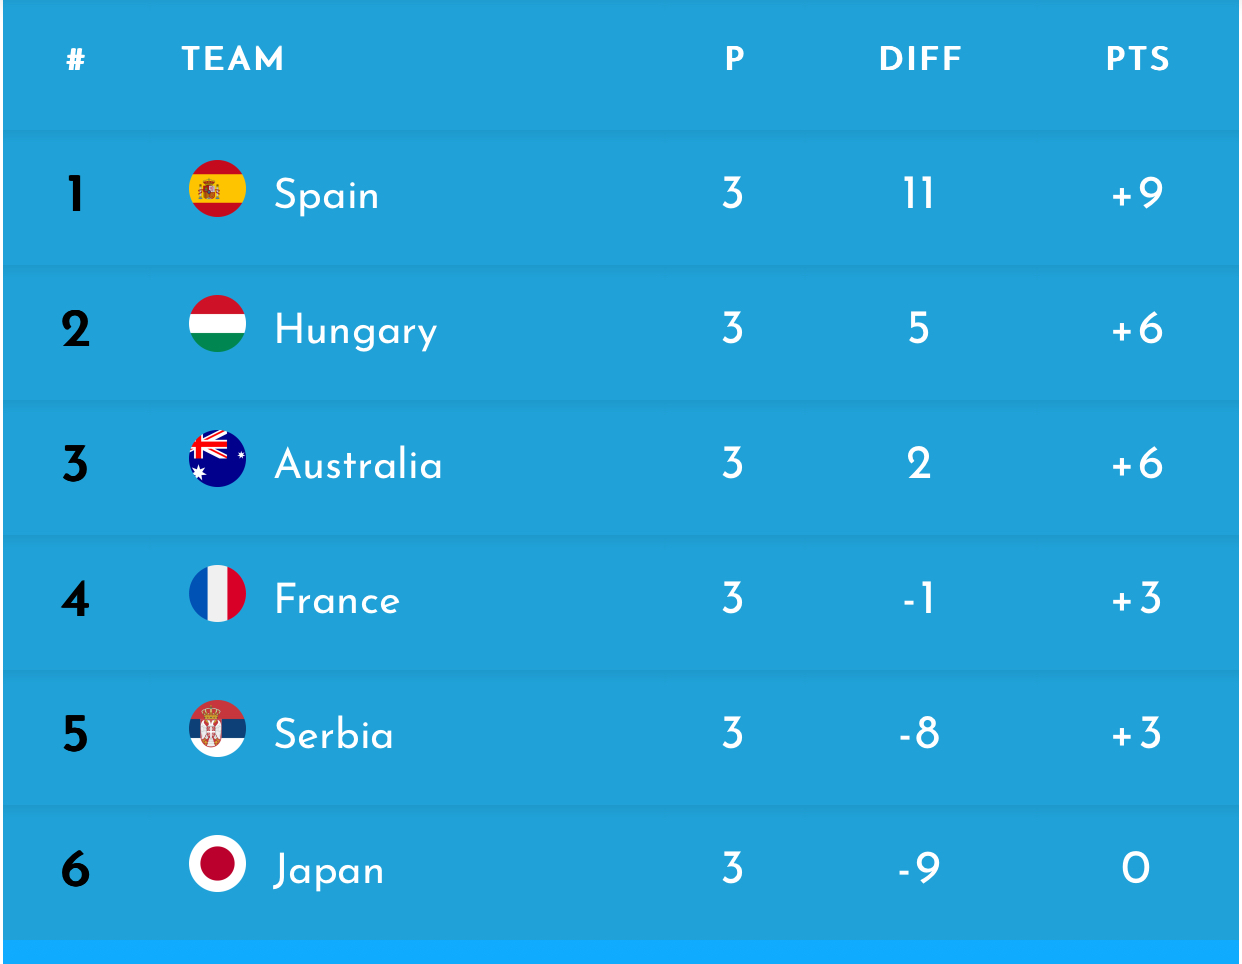Image resolution: width=1242 pixels, height=964 pixels.
Task: Click the P column header
Action: 734,59
